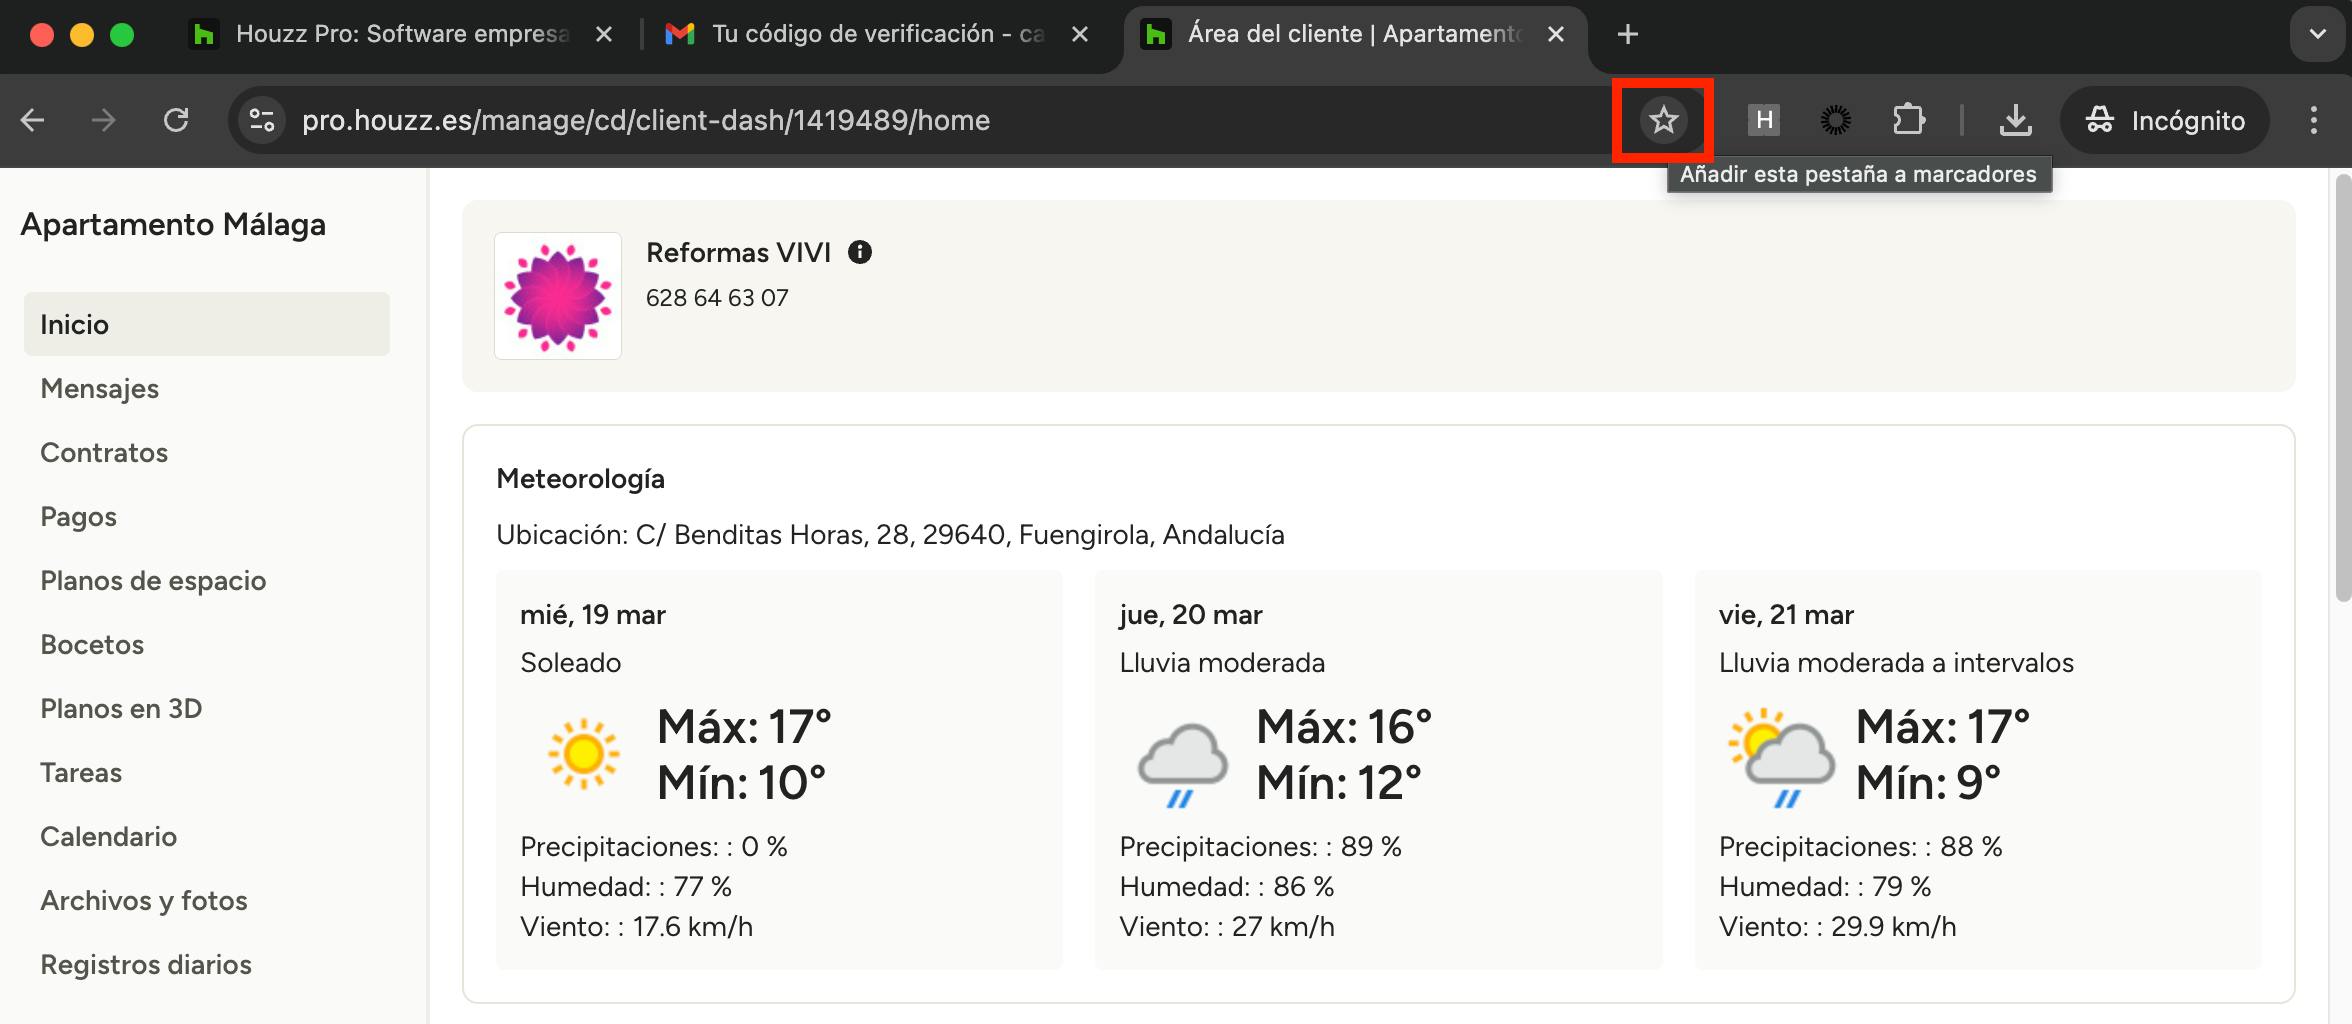Go back using the browser back arrow

[33, 120]
